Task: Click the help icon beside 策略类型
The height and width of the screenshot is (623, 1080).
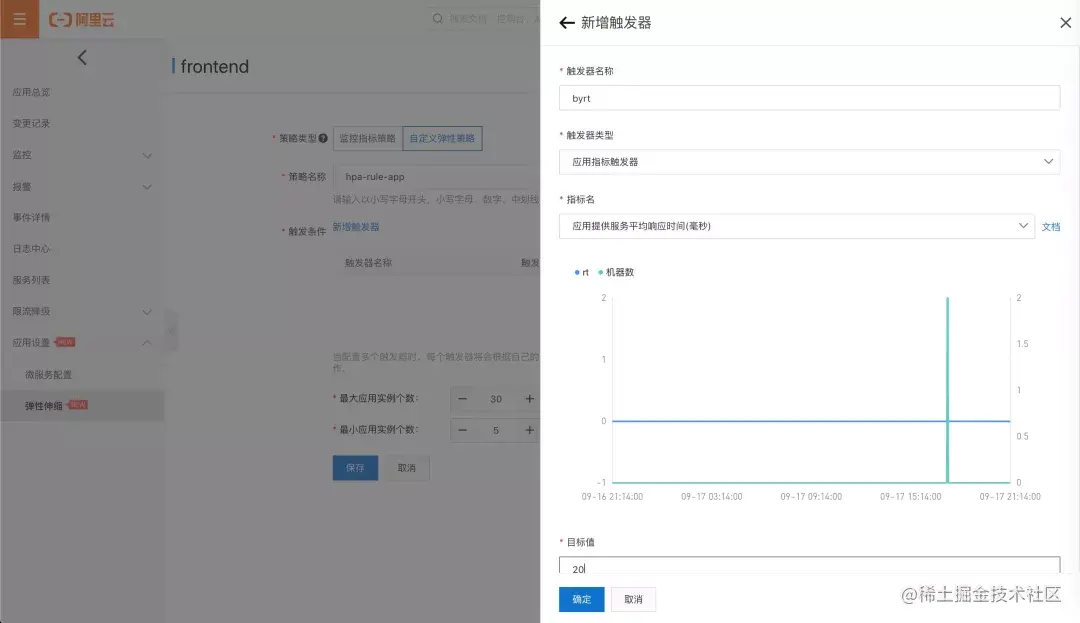Action: coord(323,138)
